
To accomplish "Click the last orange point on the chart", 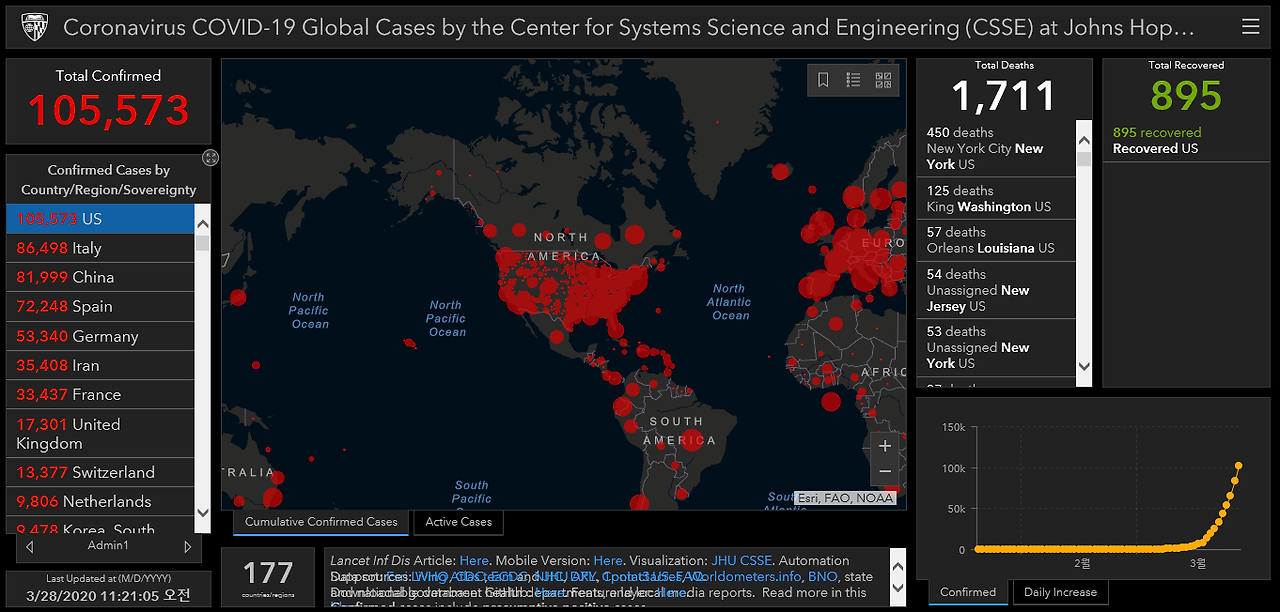I will (x=1239, y=465).
